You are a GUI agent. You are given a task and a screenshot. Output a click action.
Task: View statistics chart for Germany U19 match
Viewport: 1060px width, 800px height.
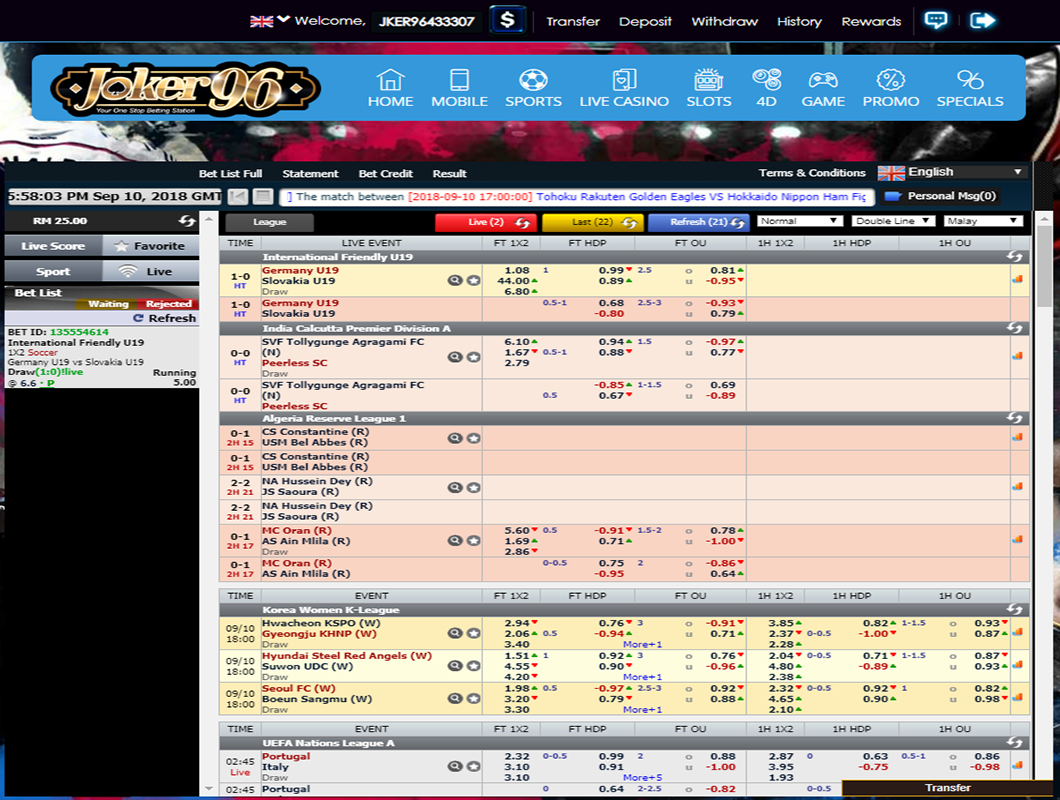tap(1017, 280)
